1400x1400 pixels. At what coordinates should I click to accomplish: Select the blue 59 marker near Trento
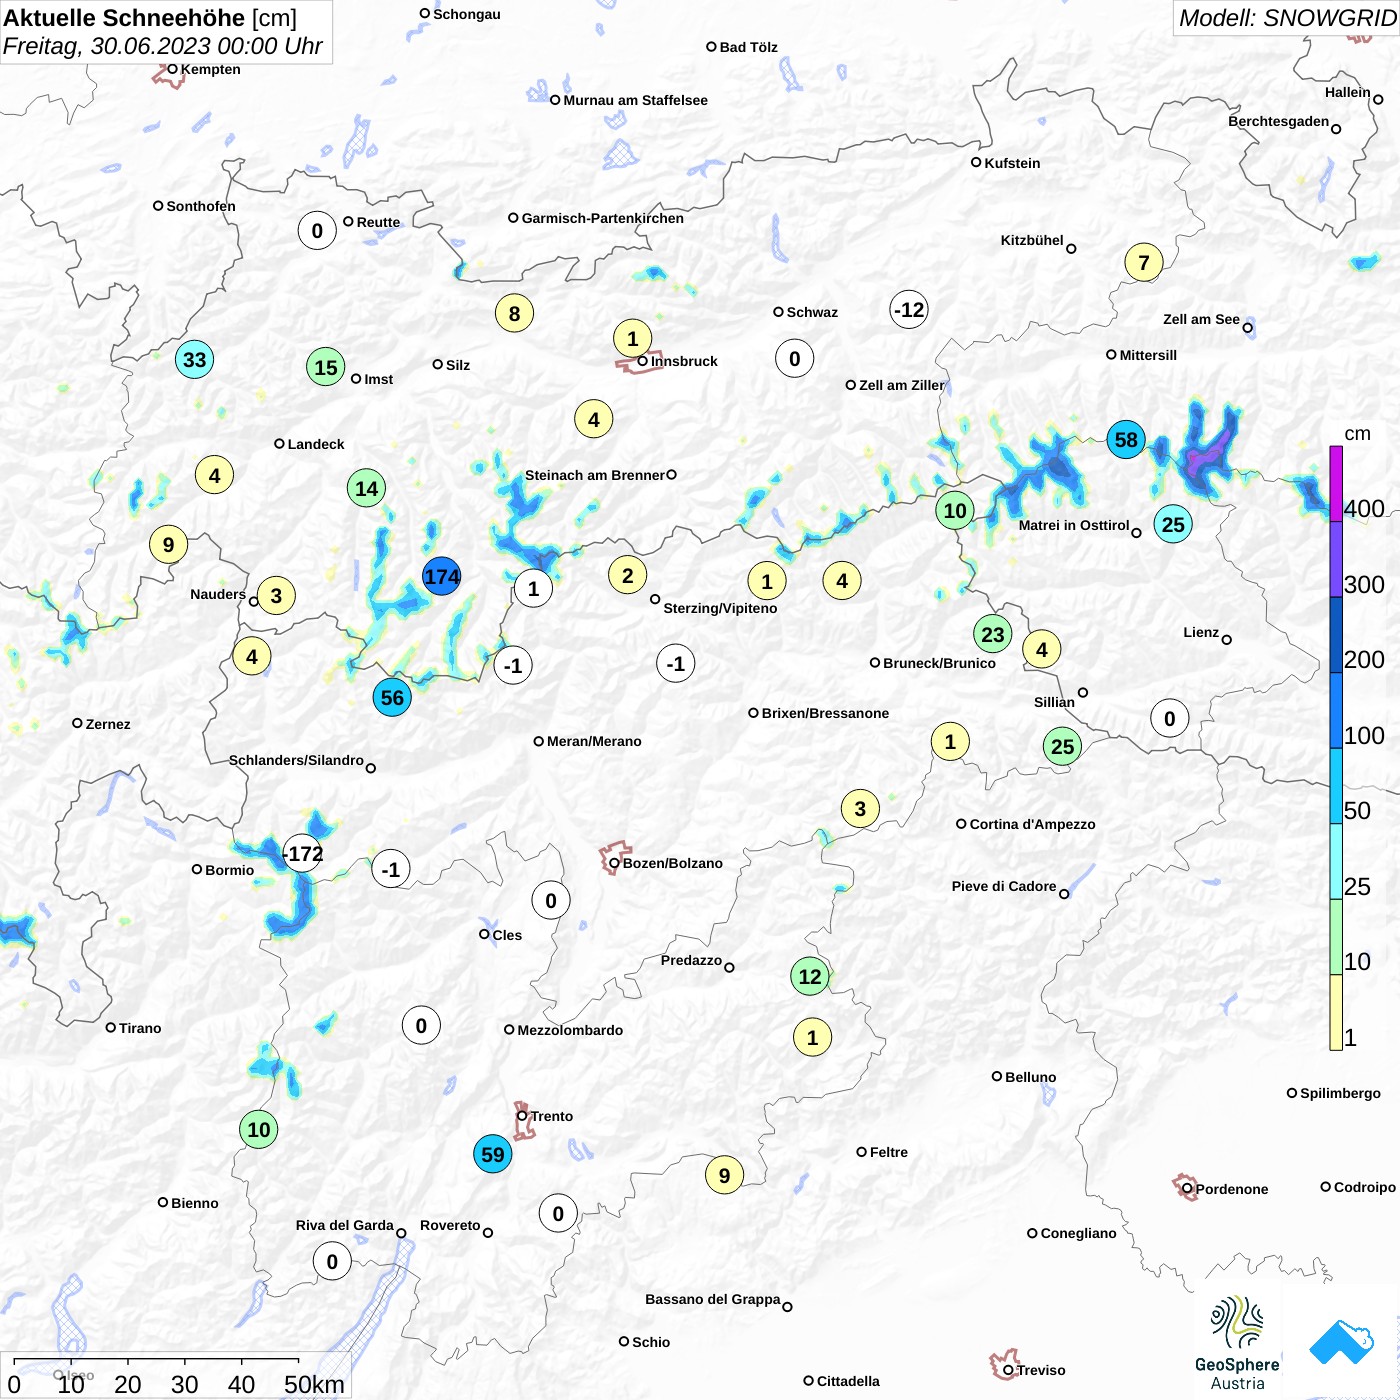(x=492, y=1154)
